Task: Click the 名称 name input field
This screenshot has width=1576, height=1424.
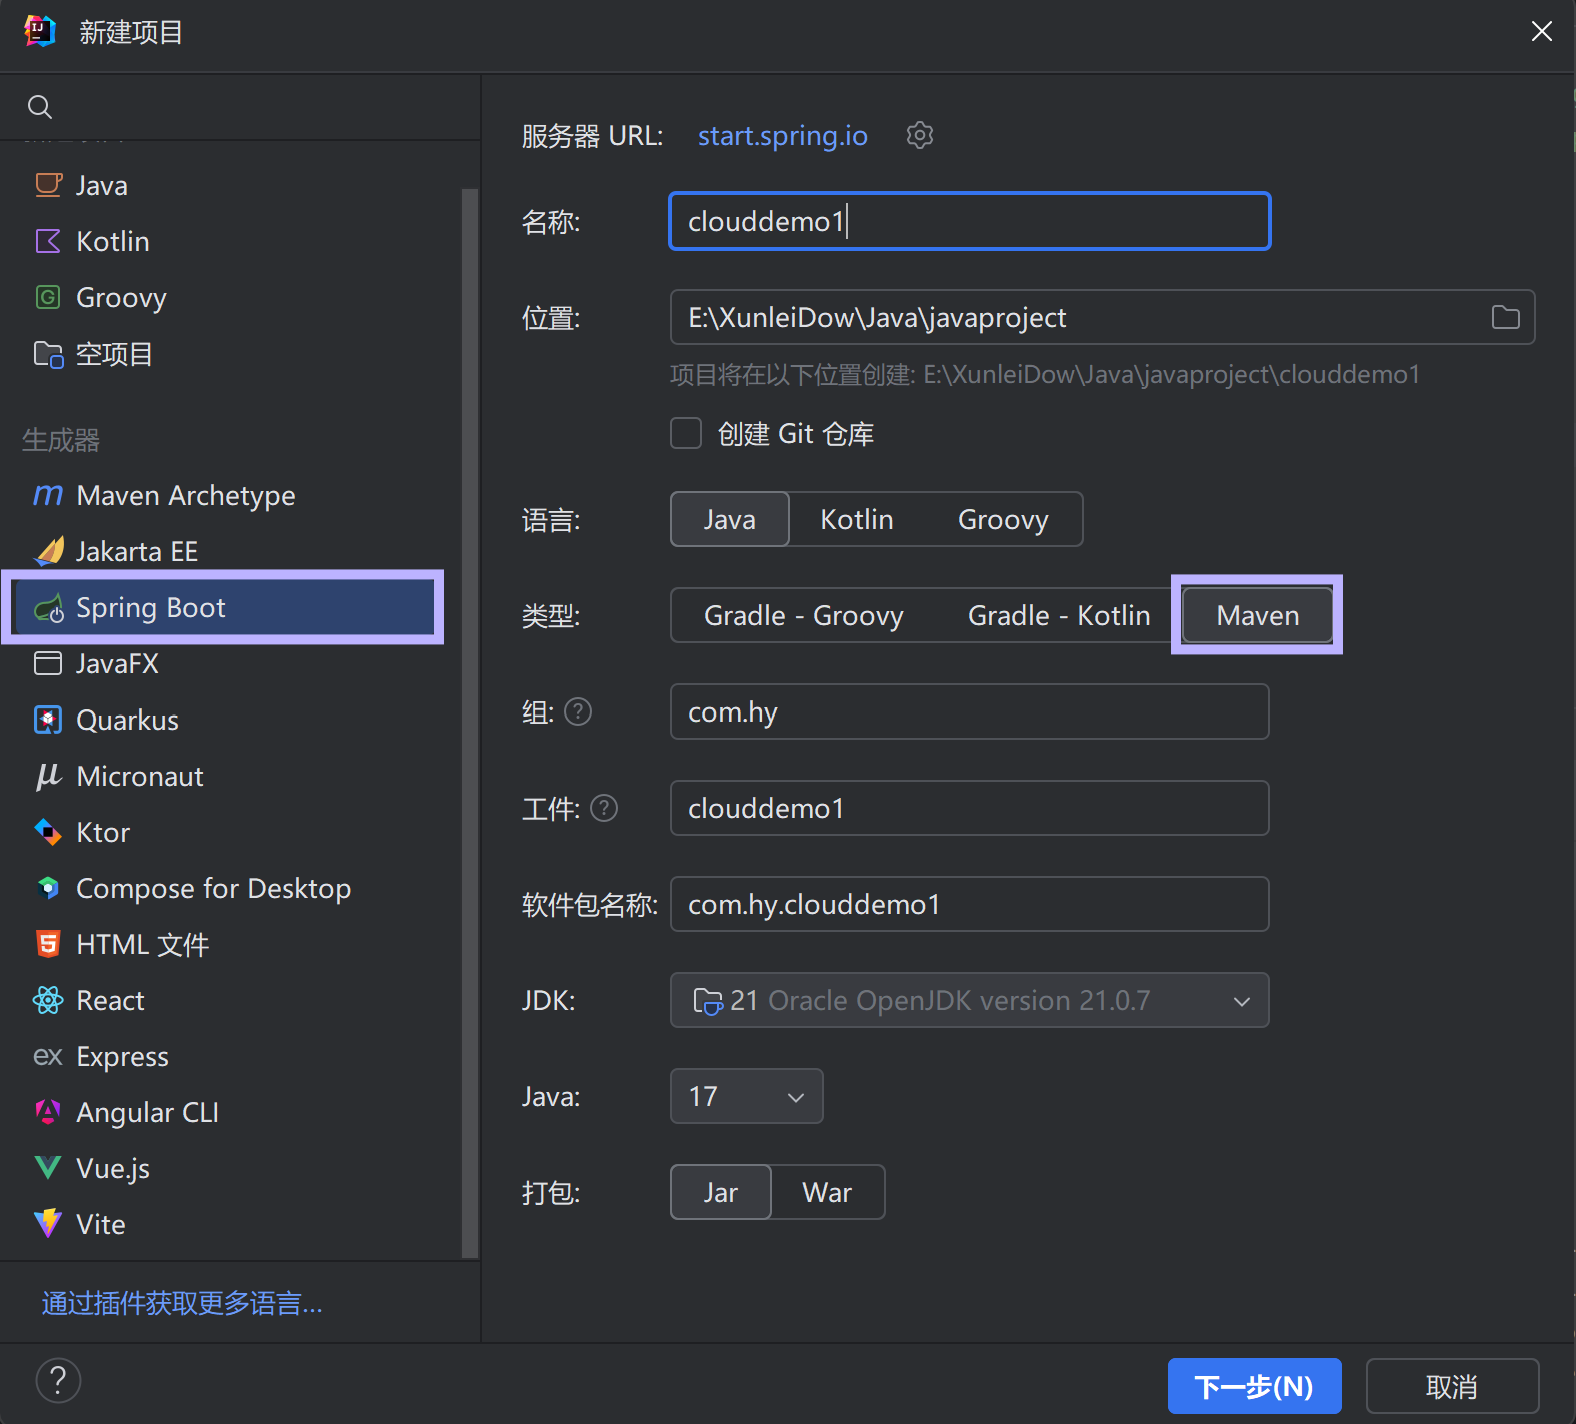Action: (970, 221)
